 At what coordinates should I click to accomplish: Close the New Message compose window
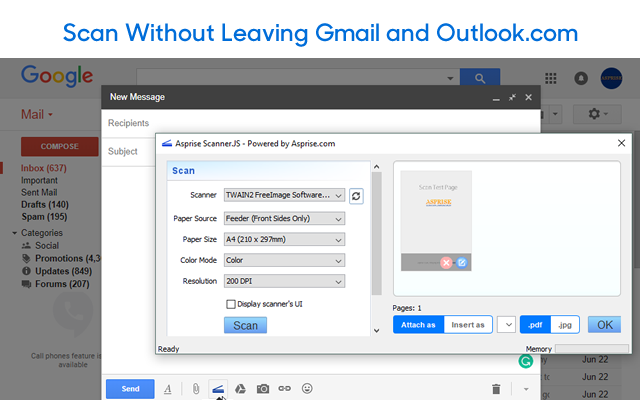pos(529,97)
